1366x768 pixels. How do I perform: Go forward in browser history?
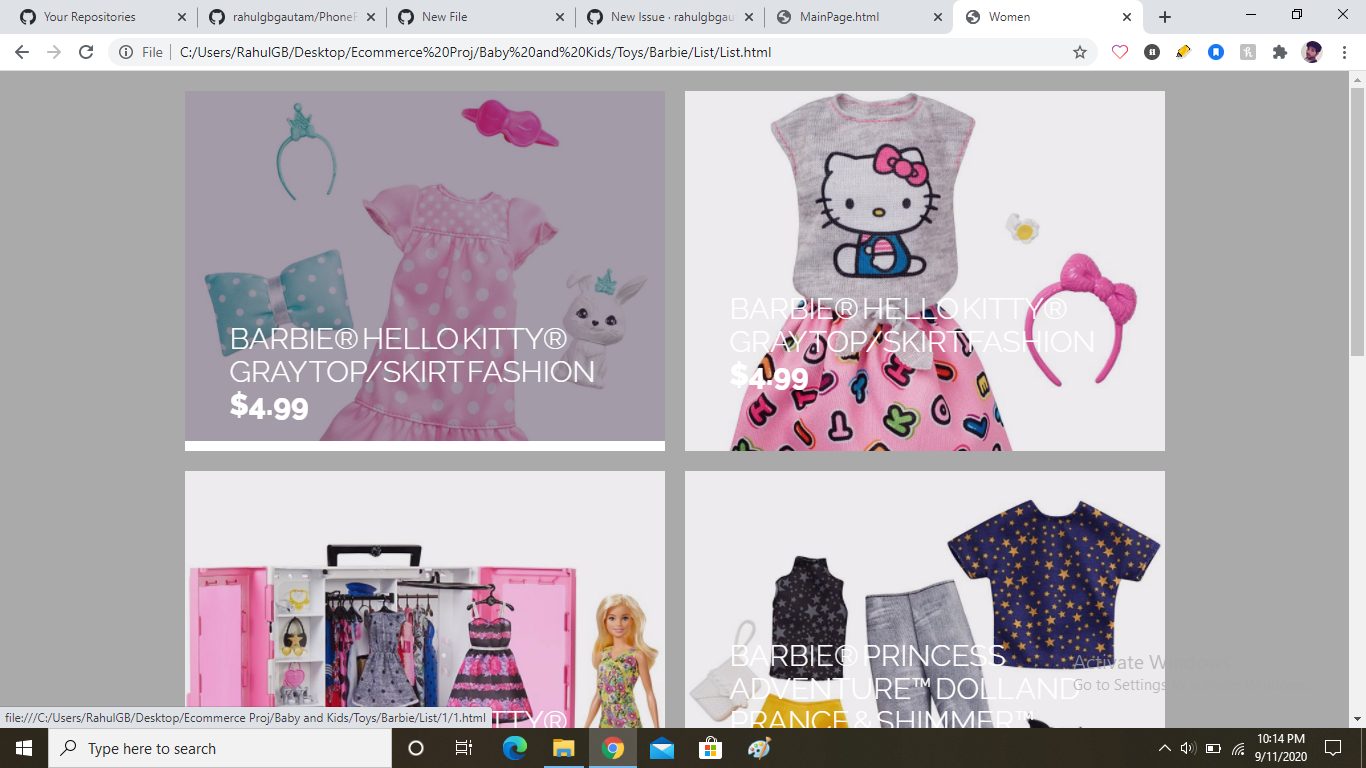pyautogui.click(x=54, y=52)
